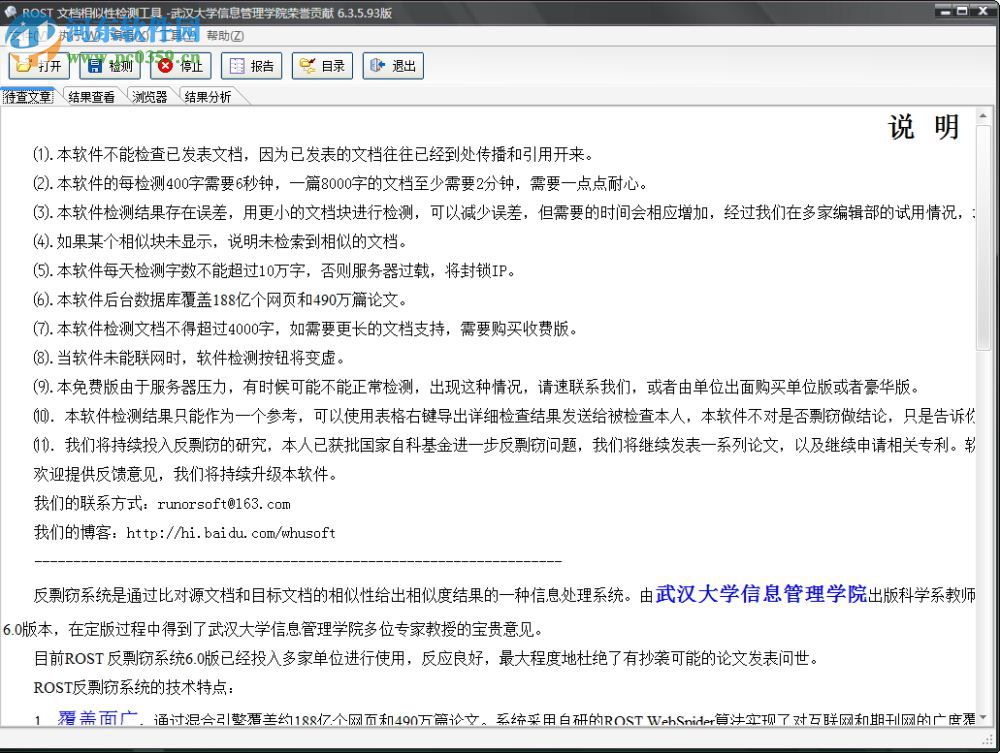View the 结果分析 tab

pos(207,97)
